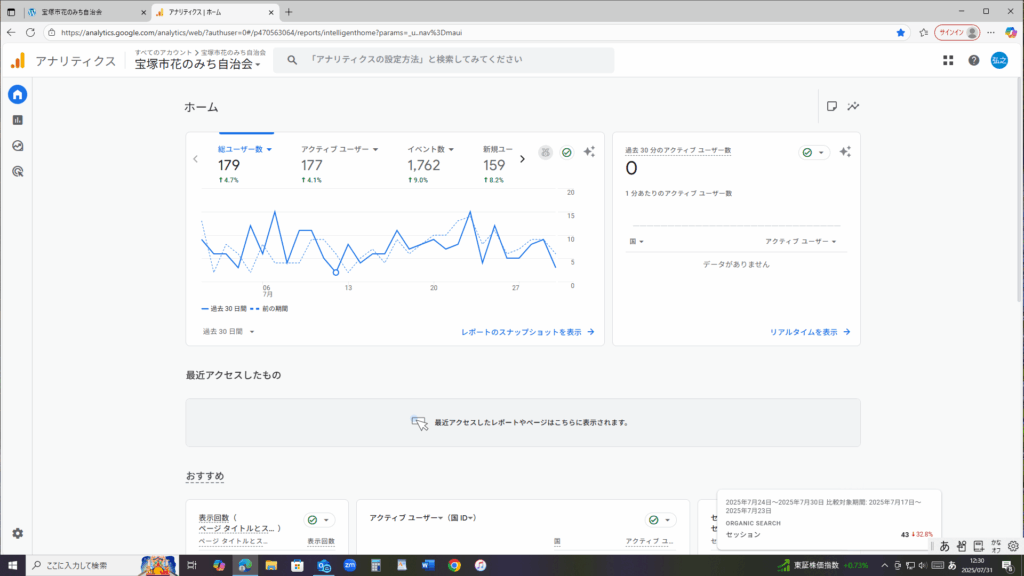Open realtime card アクティブ ユーザー column dropdown
The image size is (1024, 576).
point(801,242)
